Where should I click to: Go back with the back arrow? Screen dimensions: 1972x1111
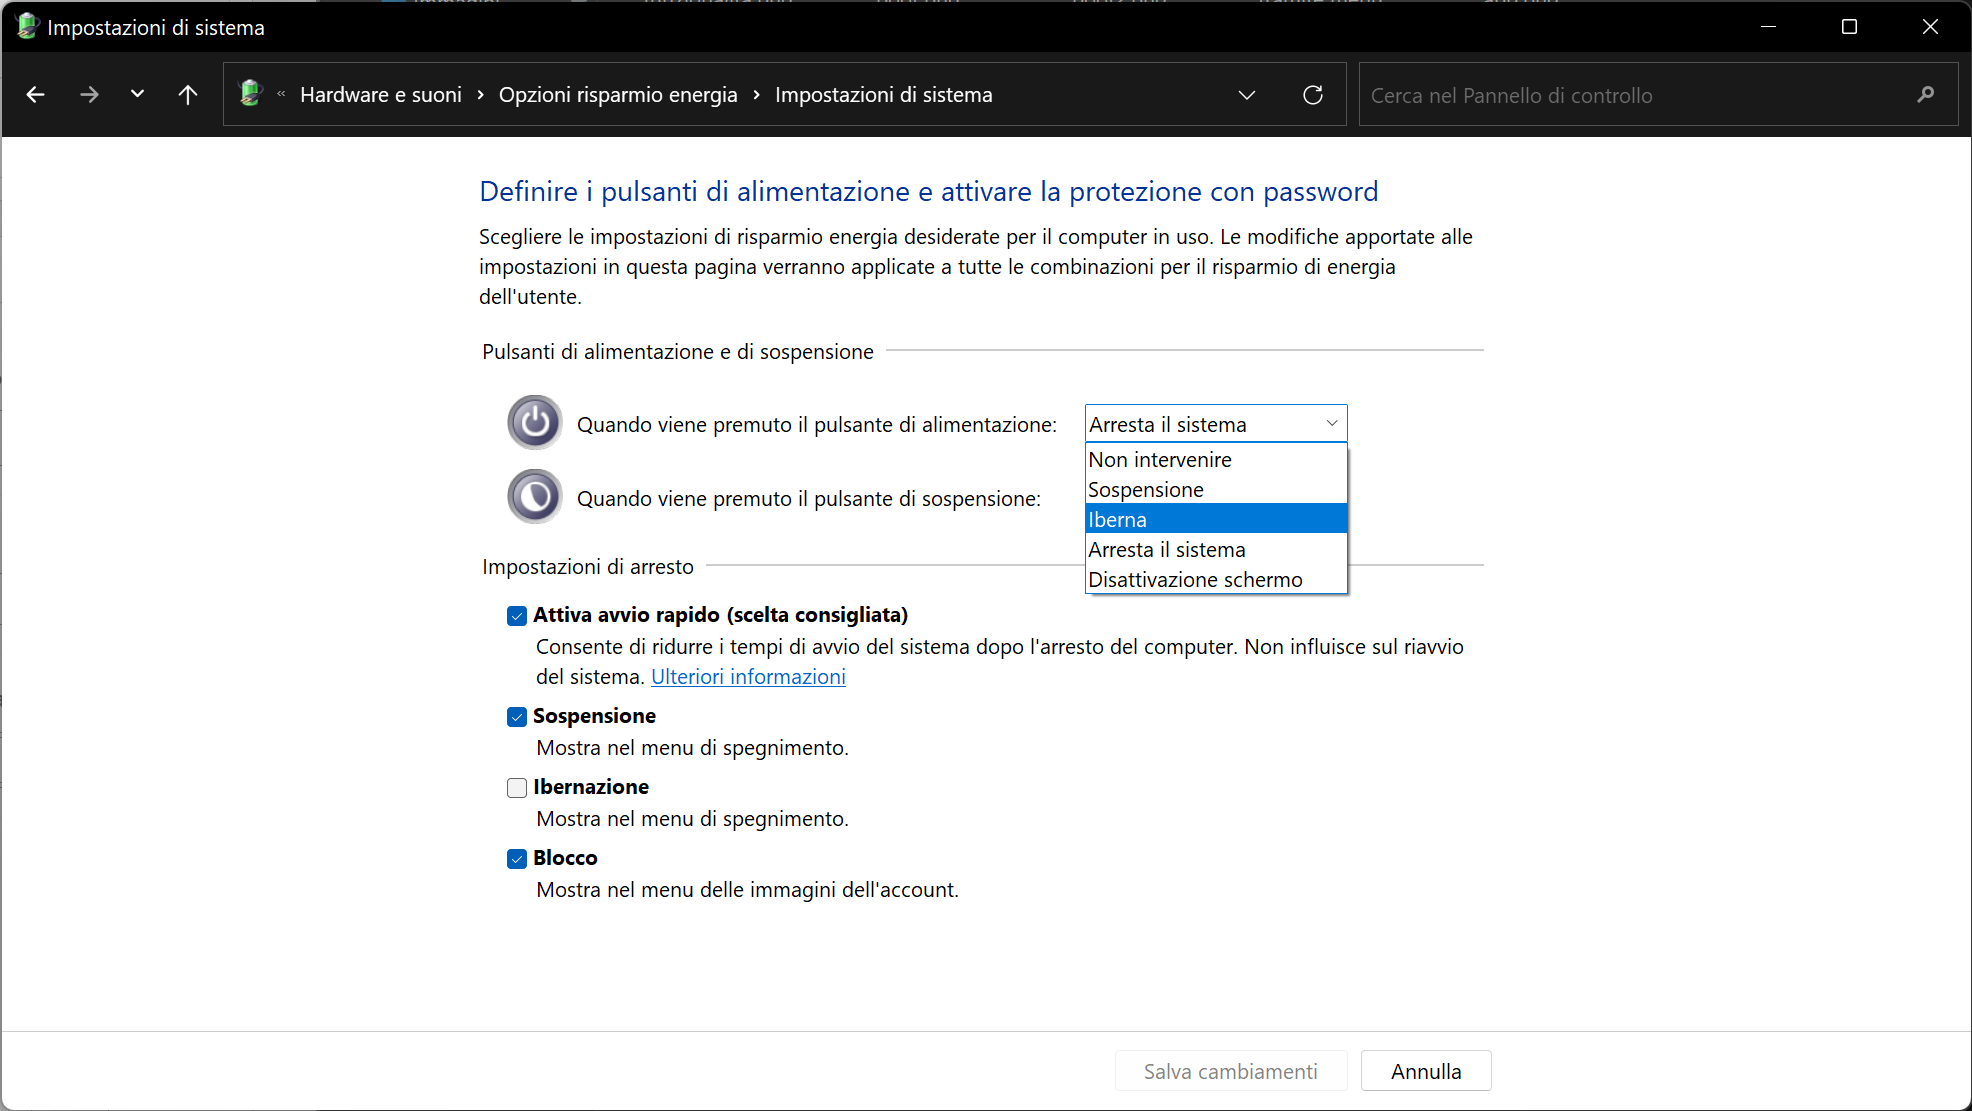(36, 95)
